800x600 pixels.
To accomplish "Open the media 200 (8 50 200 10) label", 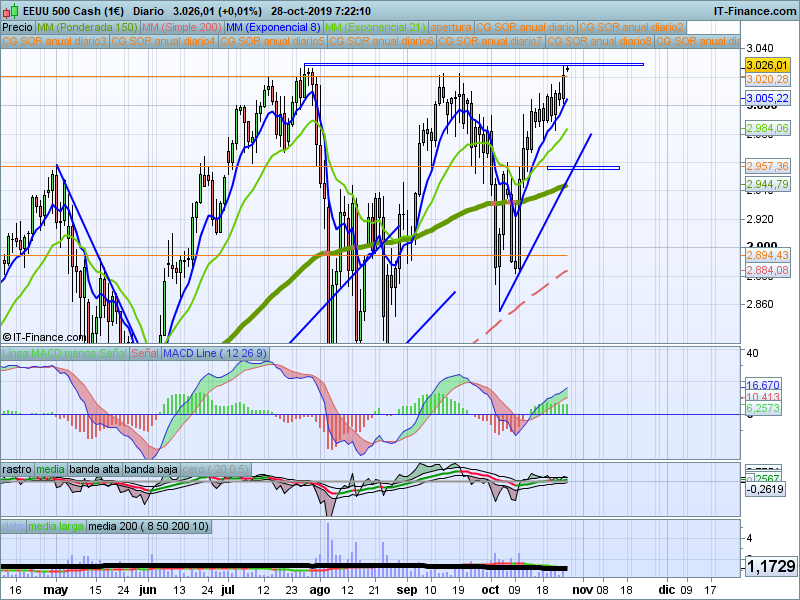I will 150,525.
